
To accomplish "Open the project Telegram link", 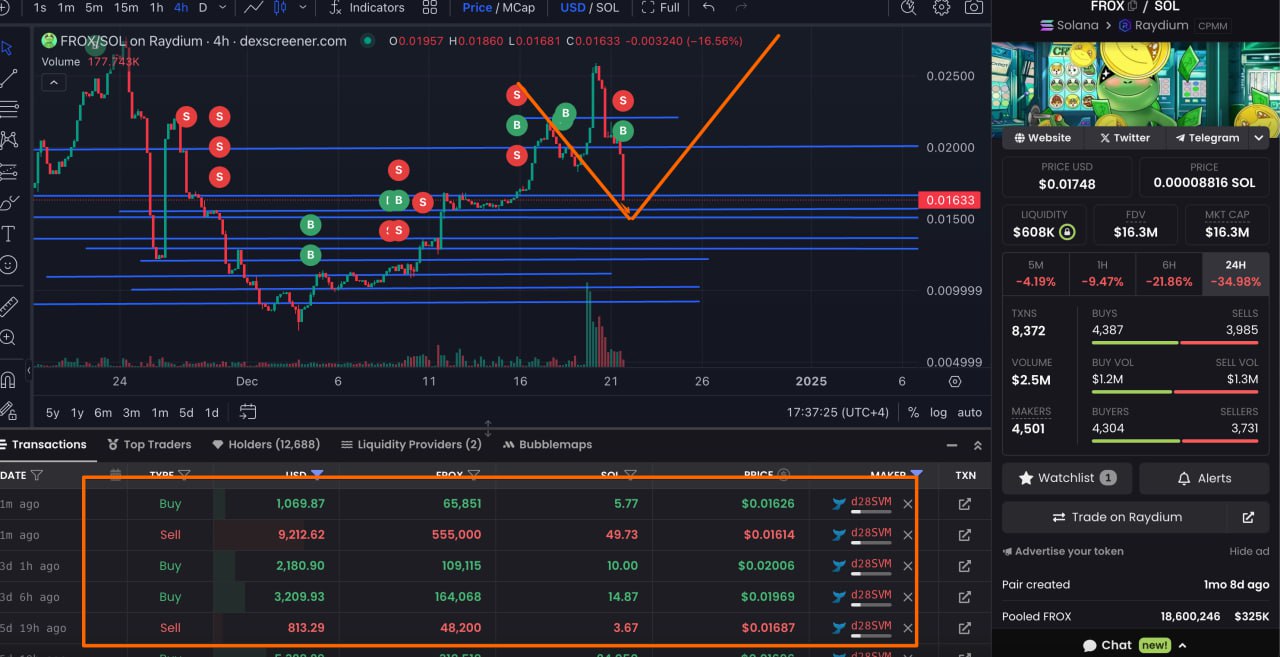I will (1207, 138).
